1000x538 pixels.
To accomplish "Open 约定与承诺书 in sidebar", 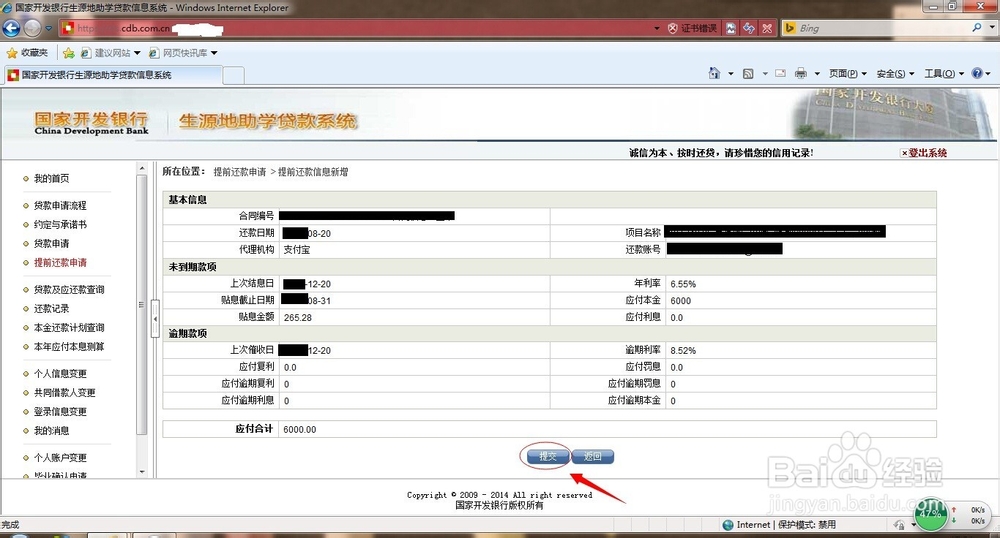I will pyautogui.click(x=60, y=224).
